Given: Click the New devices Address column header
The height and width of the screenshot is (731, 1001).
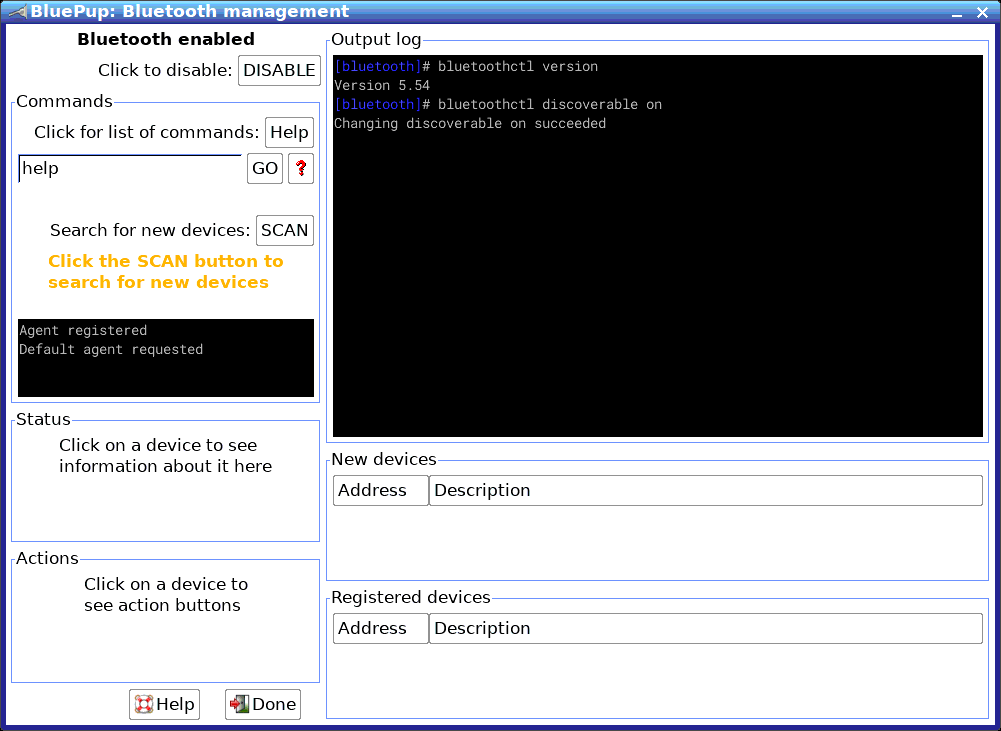Looking at the screenshot, I should [380, 490].
